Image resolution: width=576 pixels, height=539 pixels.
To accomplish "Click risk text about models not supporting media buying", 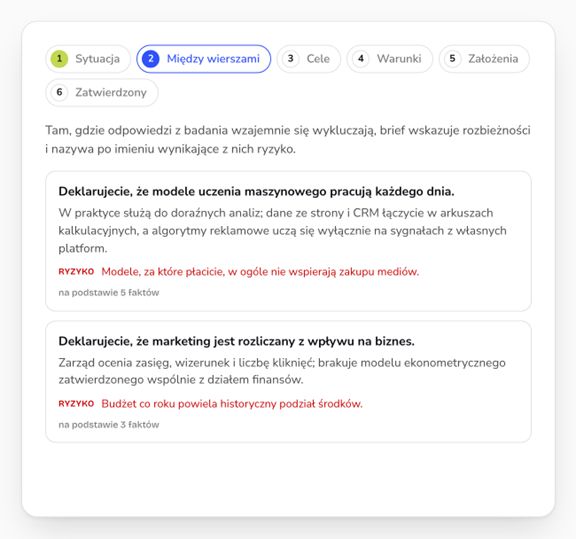I will click(260, 272).
